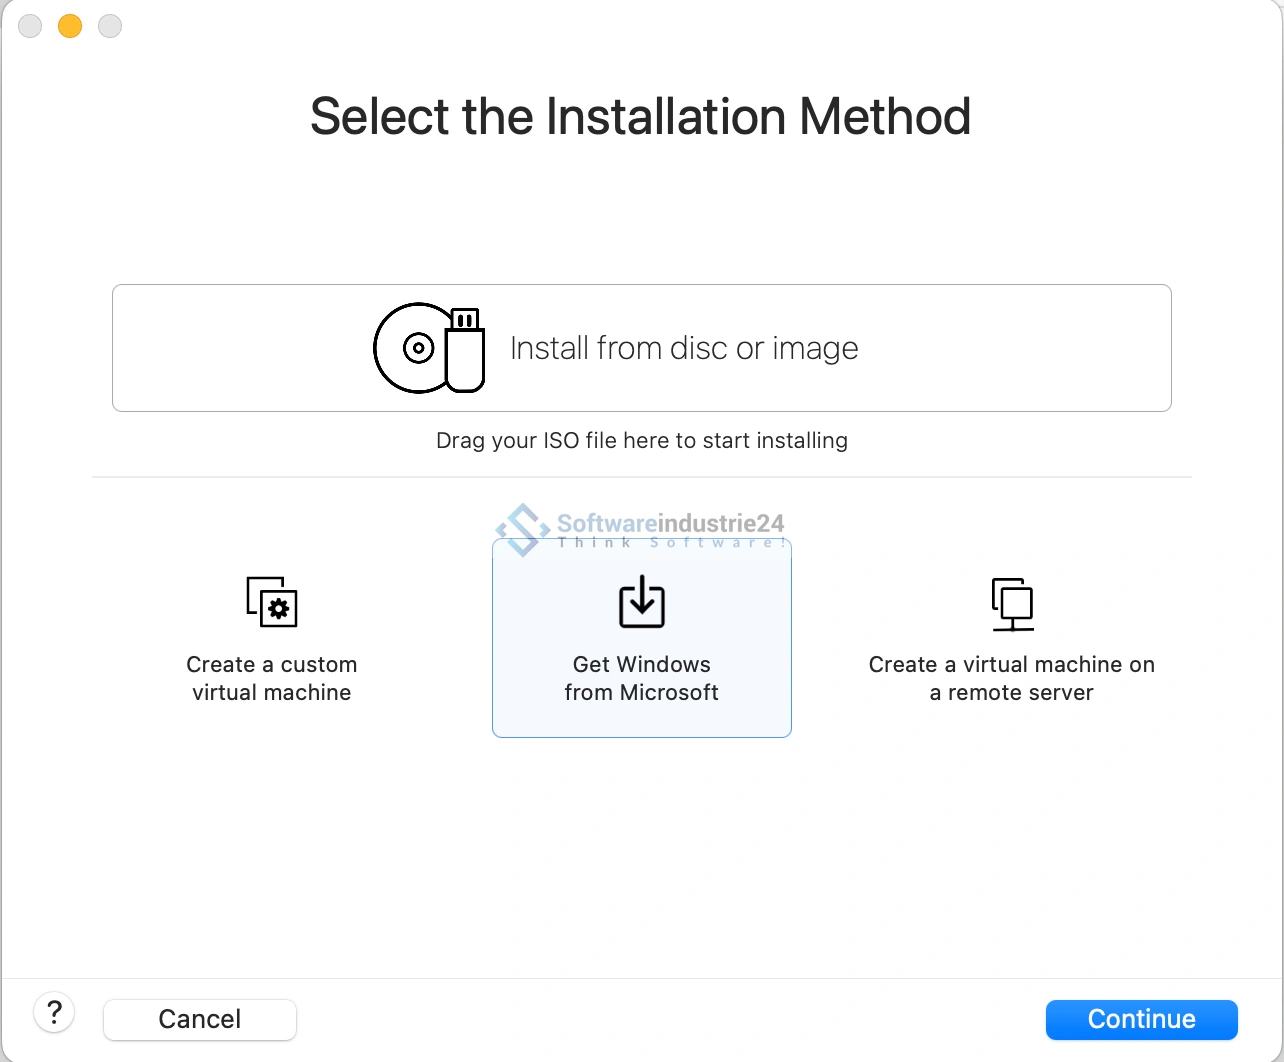The height and width of the screenshot is (1062, 1284).
Task: Click the grayed-out zoom window button
Action: point(110,26)
